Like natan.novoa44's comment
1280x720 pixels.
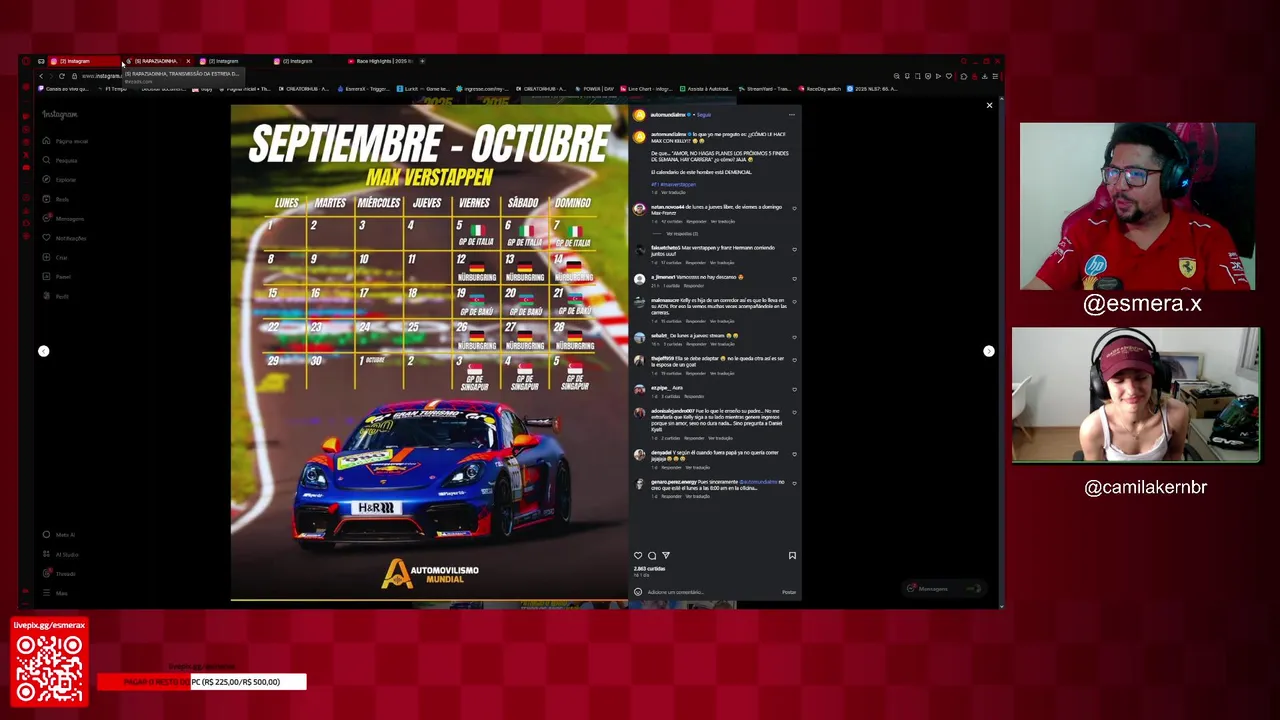(794, 209)
